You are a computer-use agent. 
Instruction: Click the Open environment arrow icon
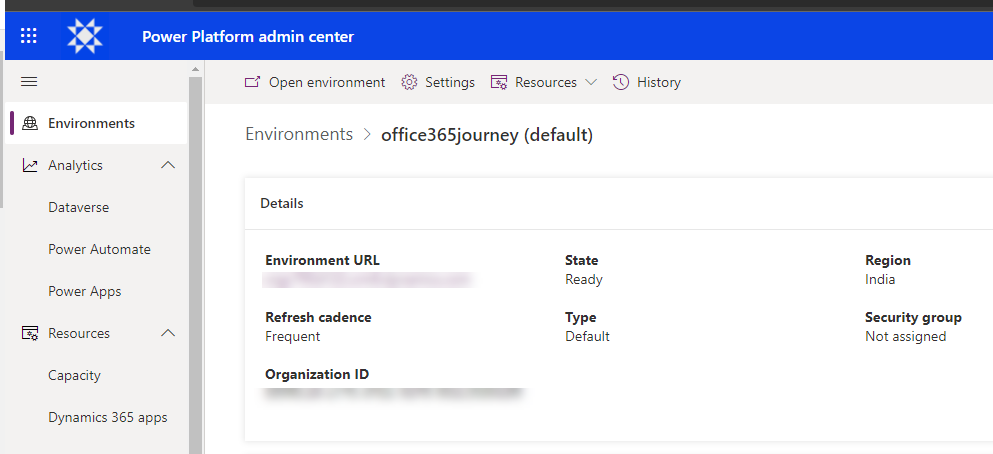(x=252, y=82)
